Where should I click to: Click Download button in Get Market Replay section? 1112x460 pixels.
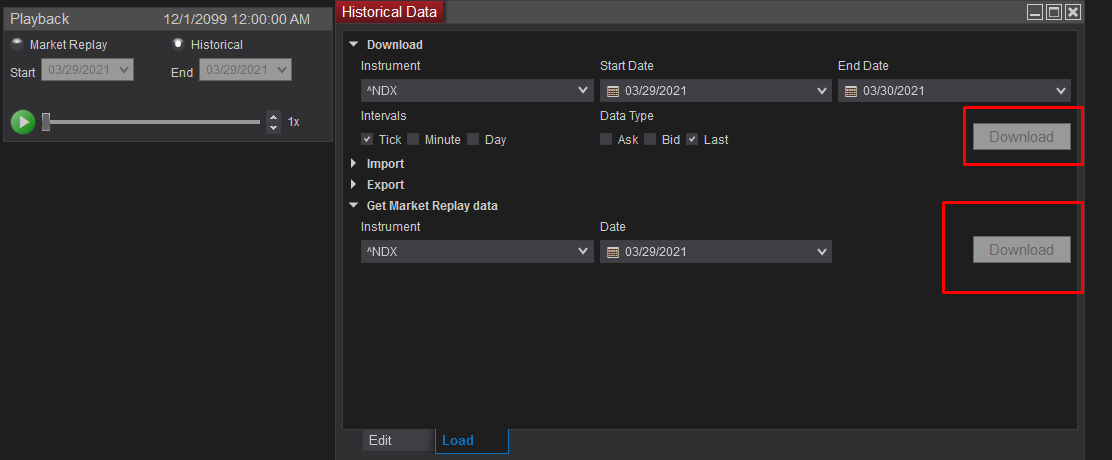point(1021,250)
